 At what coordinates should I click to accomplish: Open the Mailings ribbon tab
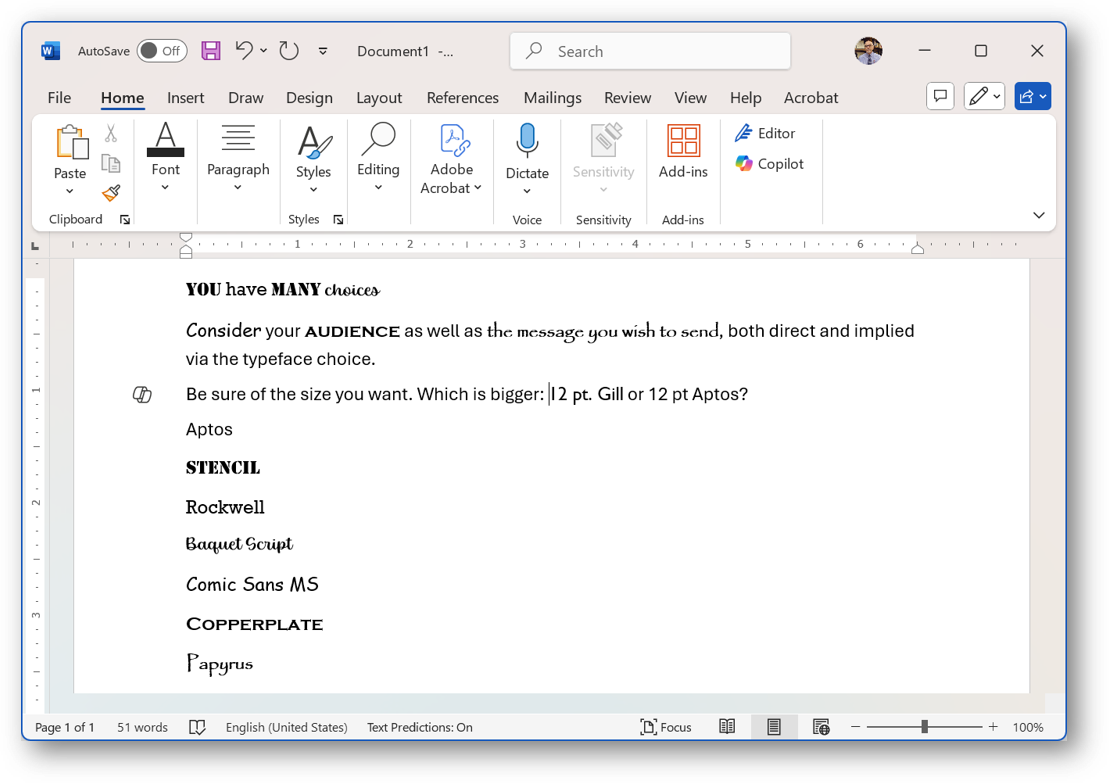click(x=552, y=97)
